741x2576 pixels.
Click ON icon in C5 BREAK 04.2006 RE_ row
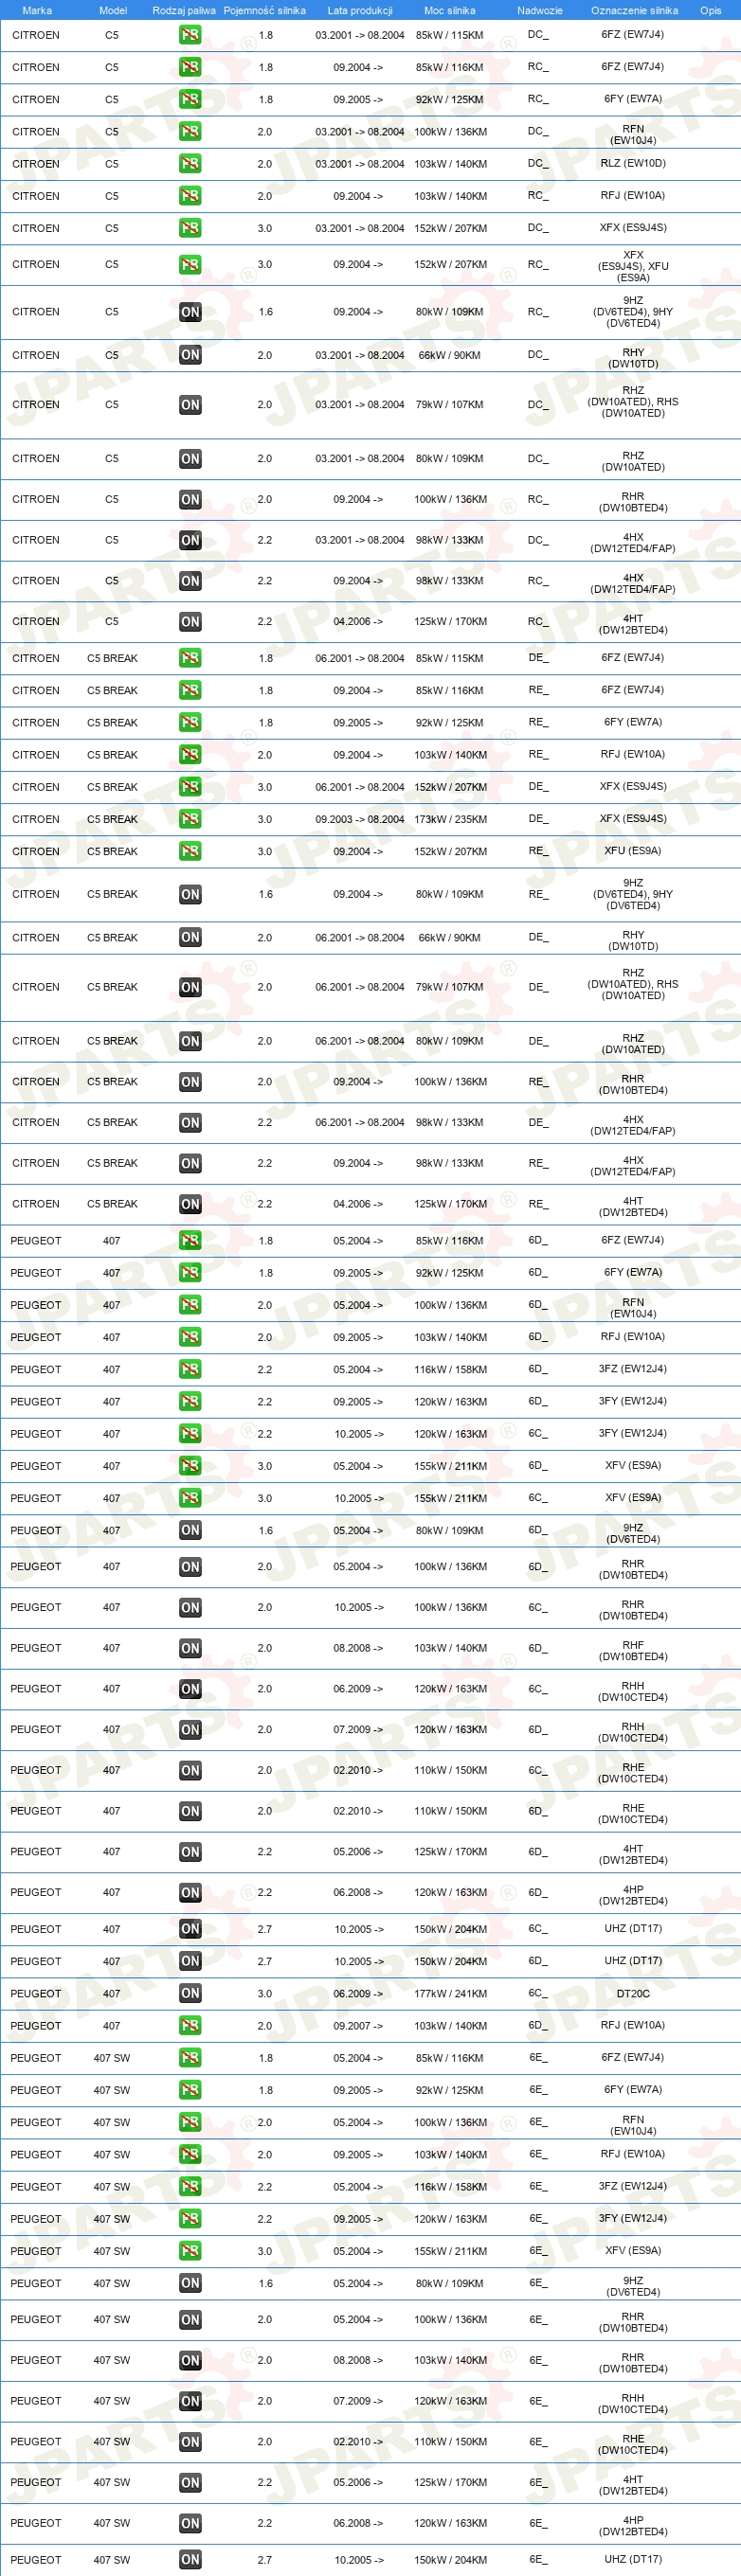click(190, 1204)
